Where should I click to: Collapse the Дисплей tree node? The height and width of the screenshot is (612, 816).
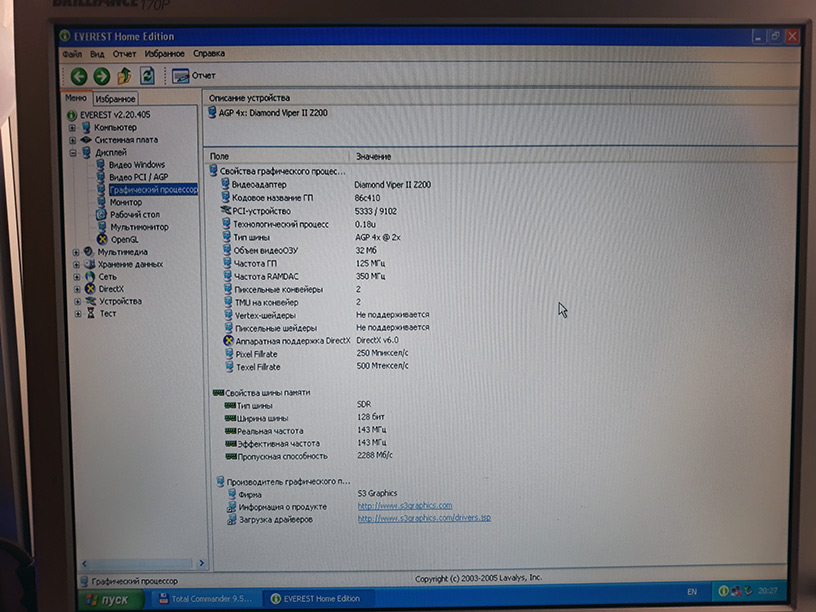point(73,152)
